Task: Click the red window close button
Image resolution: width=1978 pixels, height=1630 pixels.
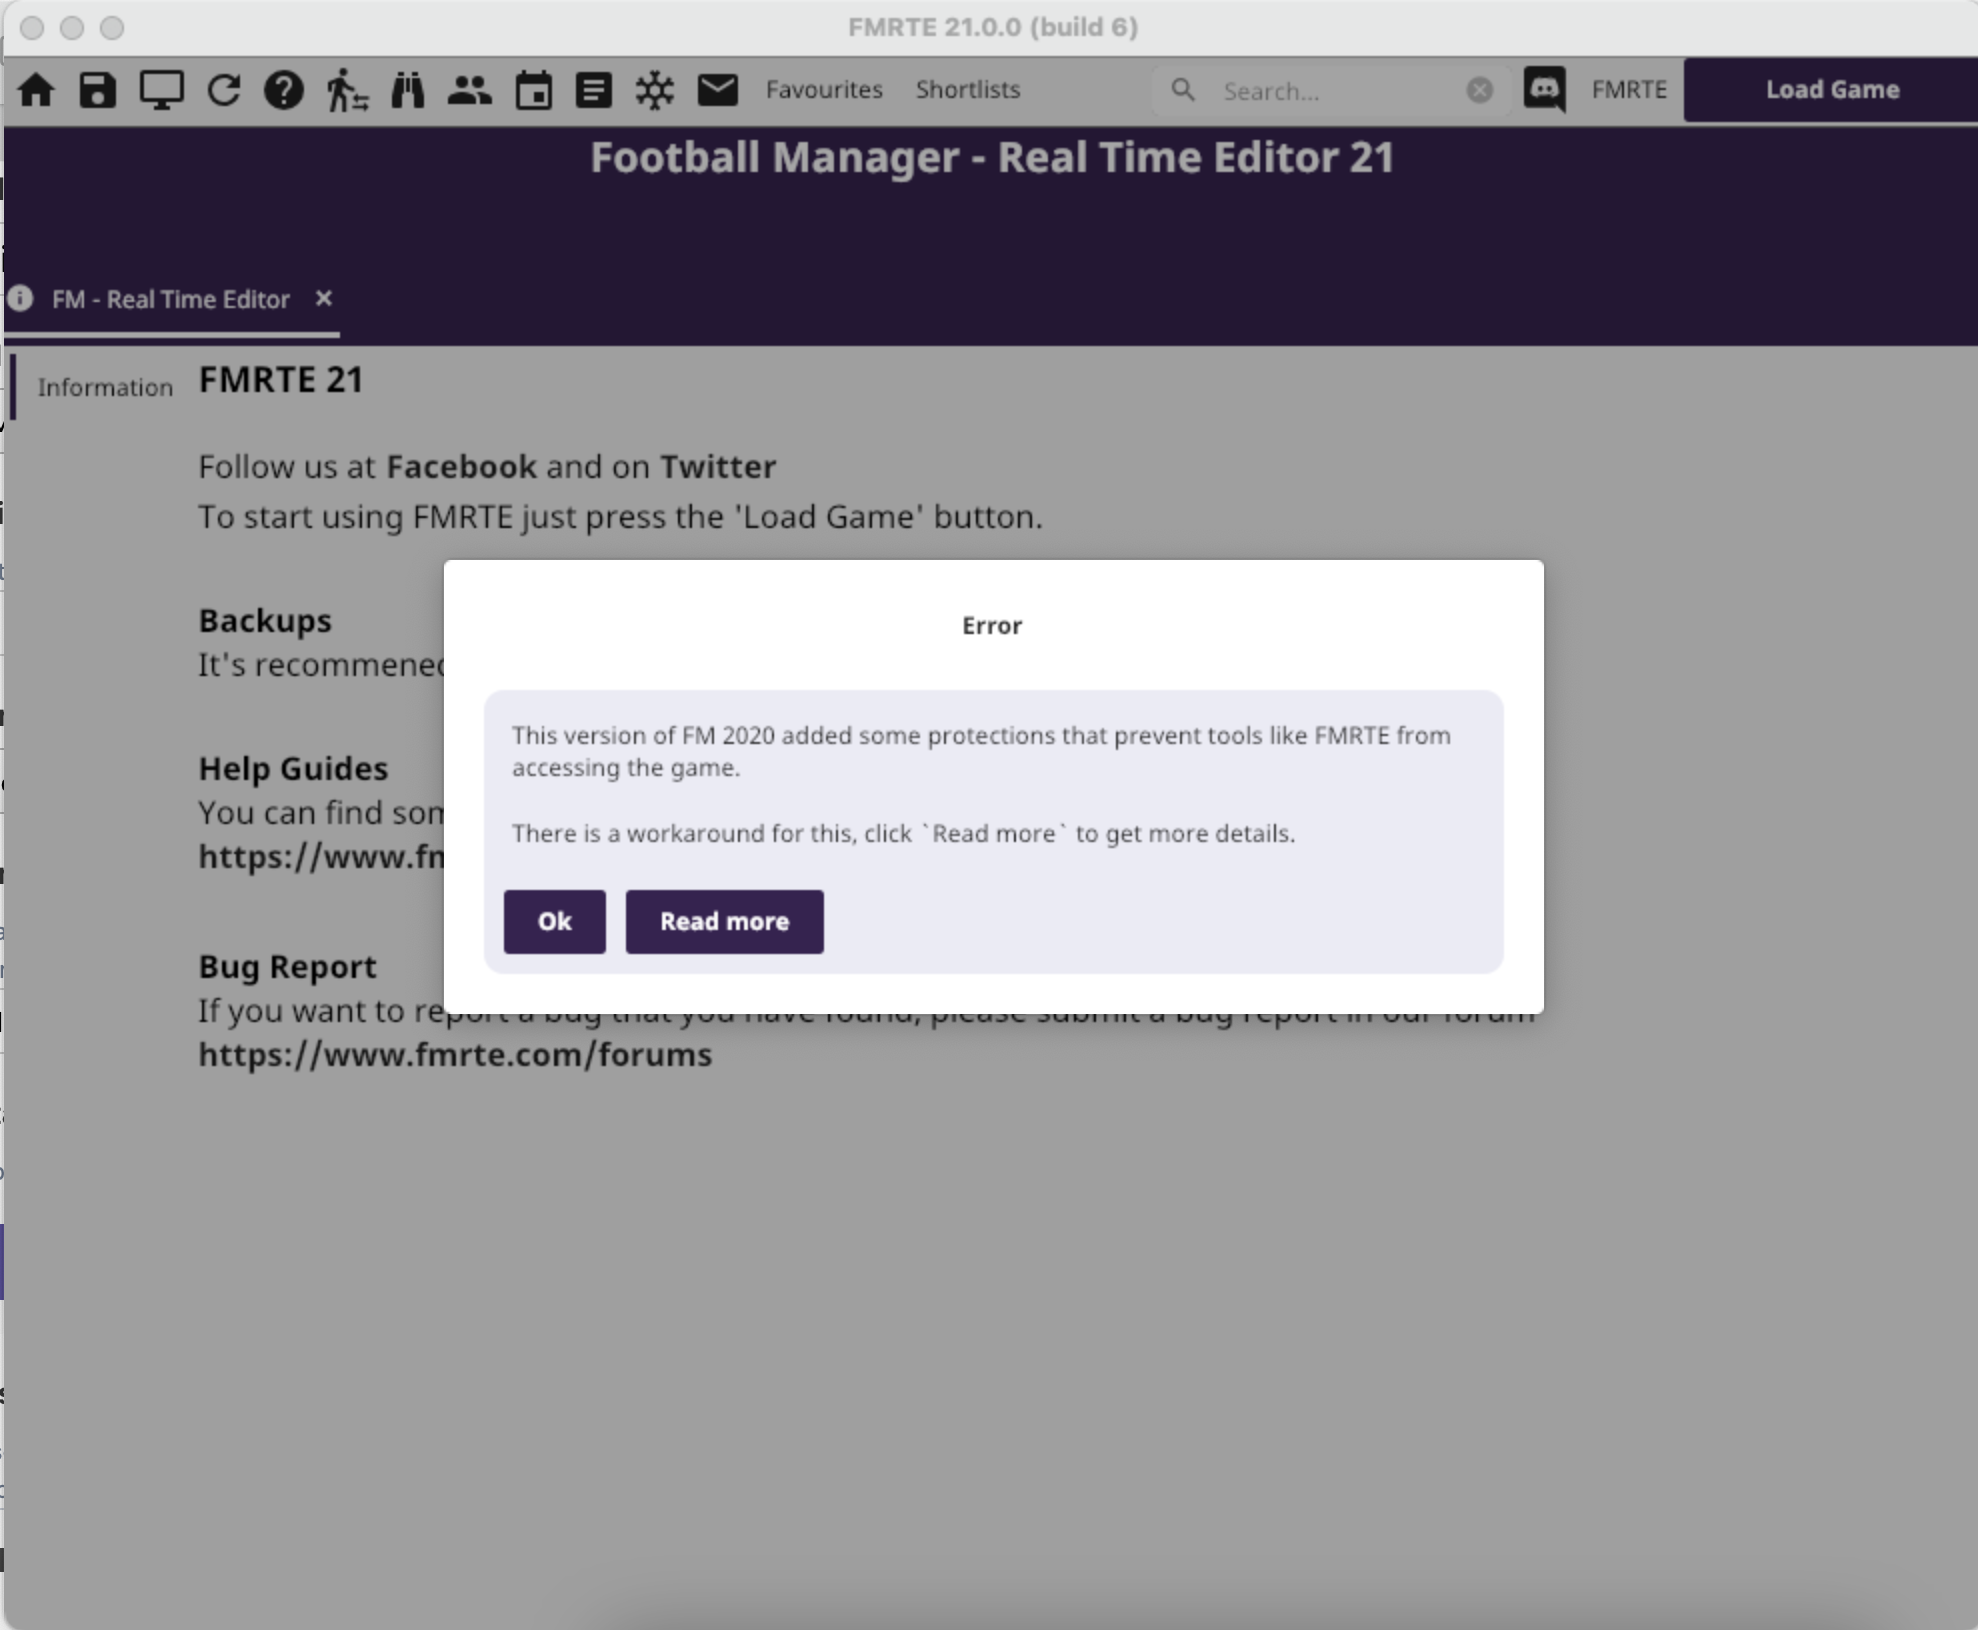Action: [32, 28]
